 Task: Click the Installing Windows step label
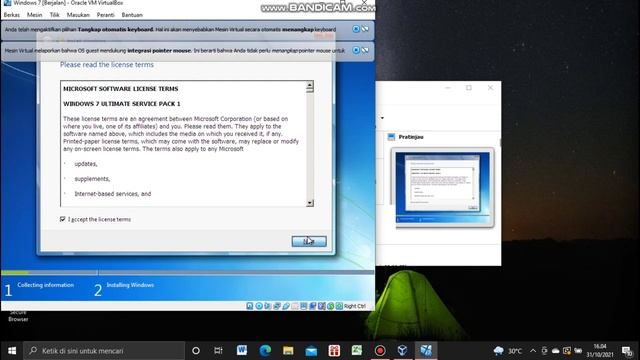(130, 285)
